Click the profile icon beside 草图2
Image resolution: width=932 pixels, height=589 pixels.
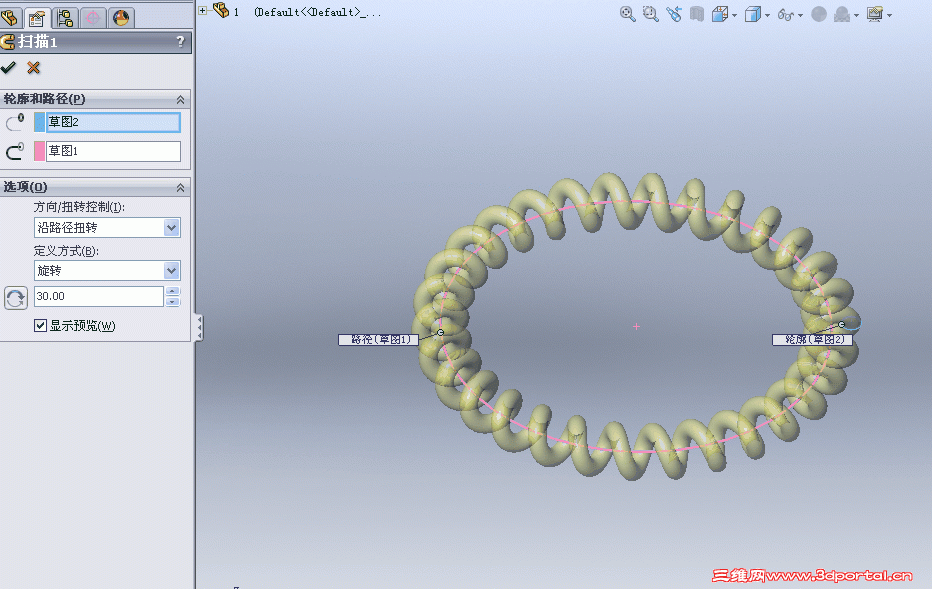(x=15, y=122)
